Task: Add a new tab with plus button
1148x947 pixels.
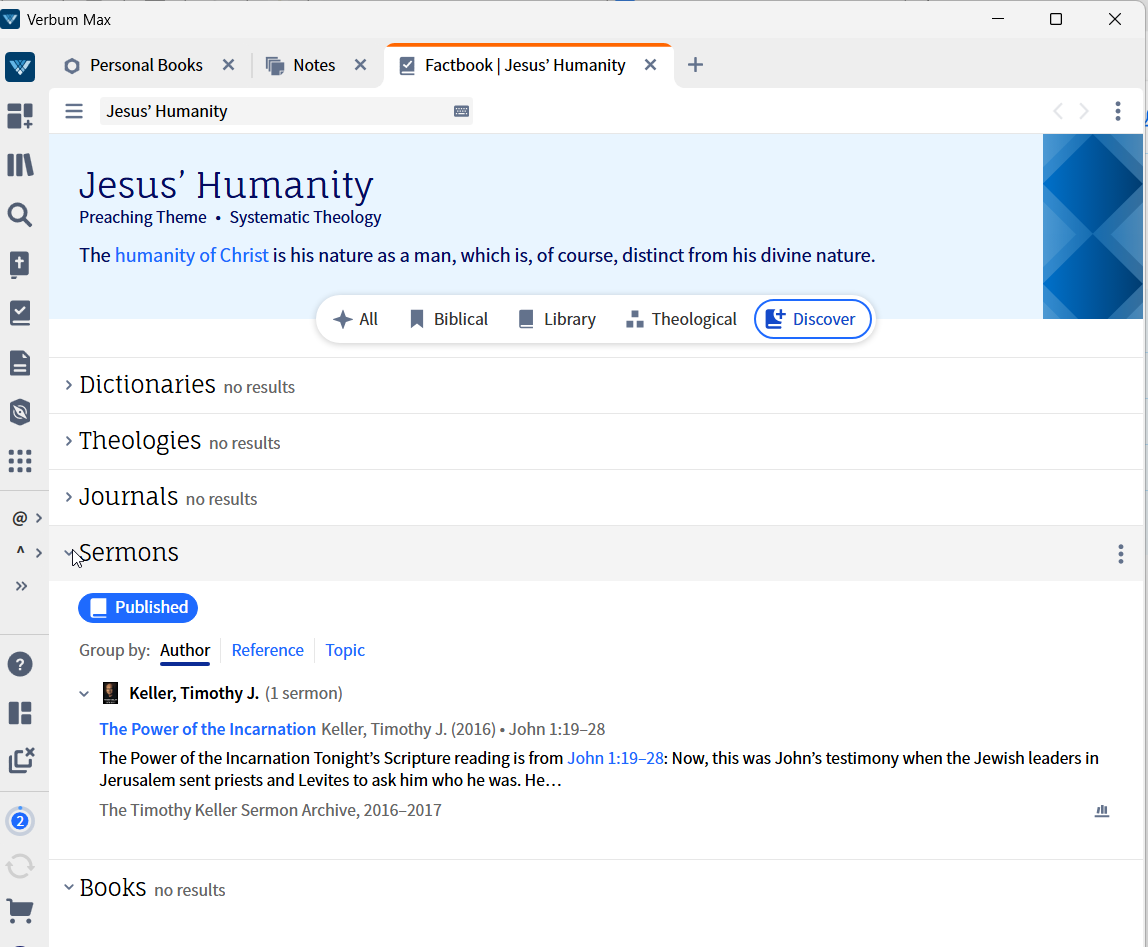Action: (696, 65)
